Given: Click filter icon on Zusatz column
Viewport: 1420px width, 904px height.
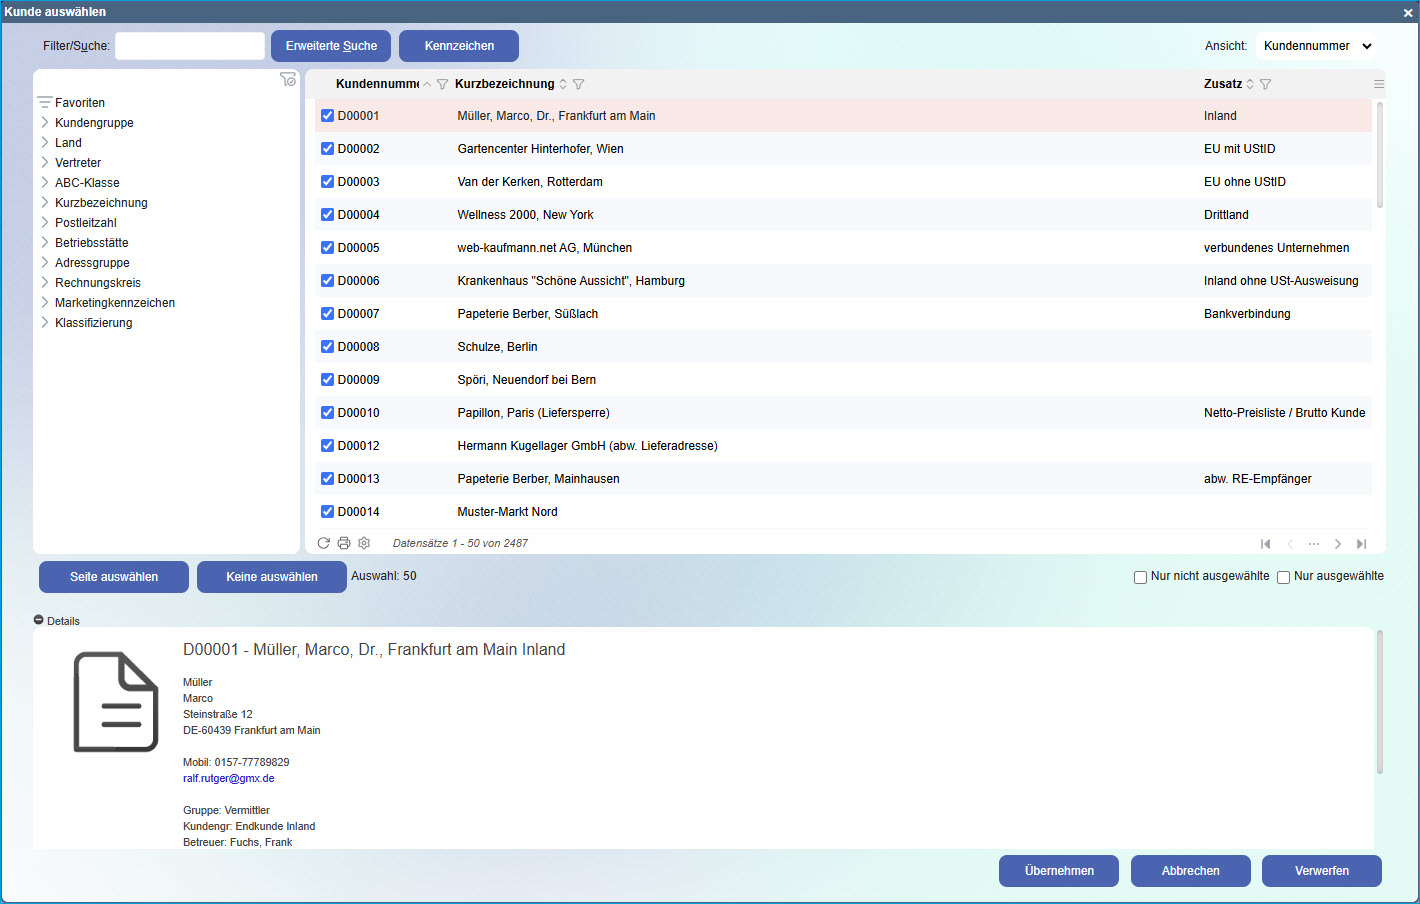Looking at the screenshot, I should click(x=1265, y=84).
